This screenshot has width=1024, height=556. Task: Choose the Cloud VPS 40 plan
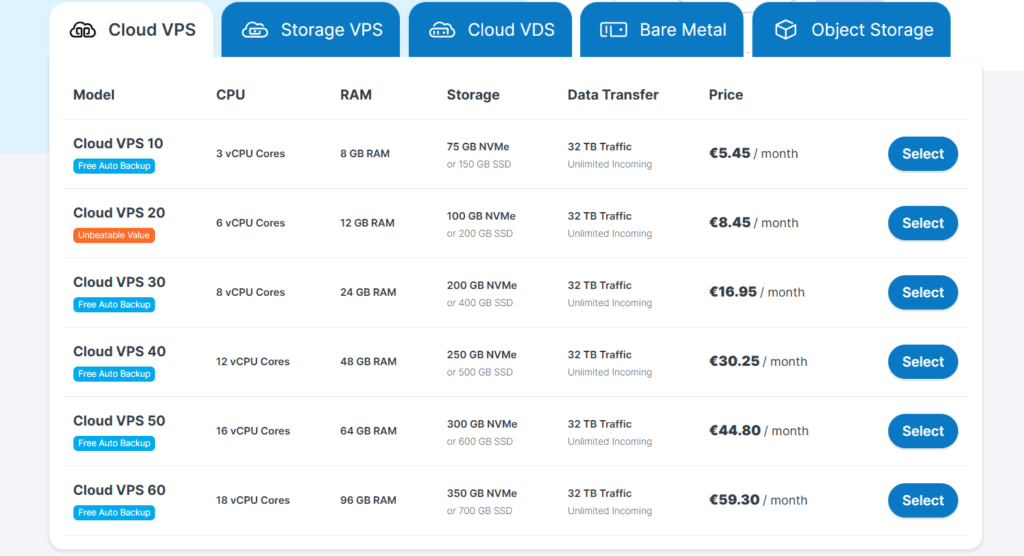click(922, 362)
